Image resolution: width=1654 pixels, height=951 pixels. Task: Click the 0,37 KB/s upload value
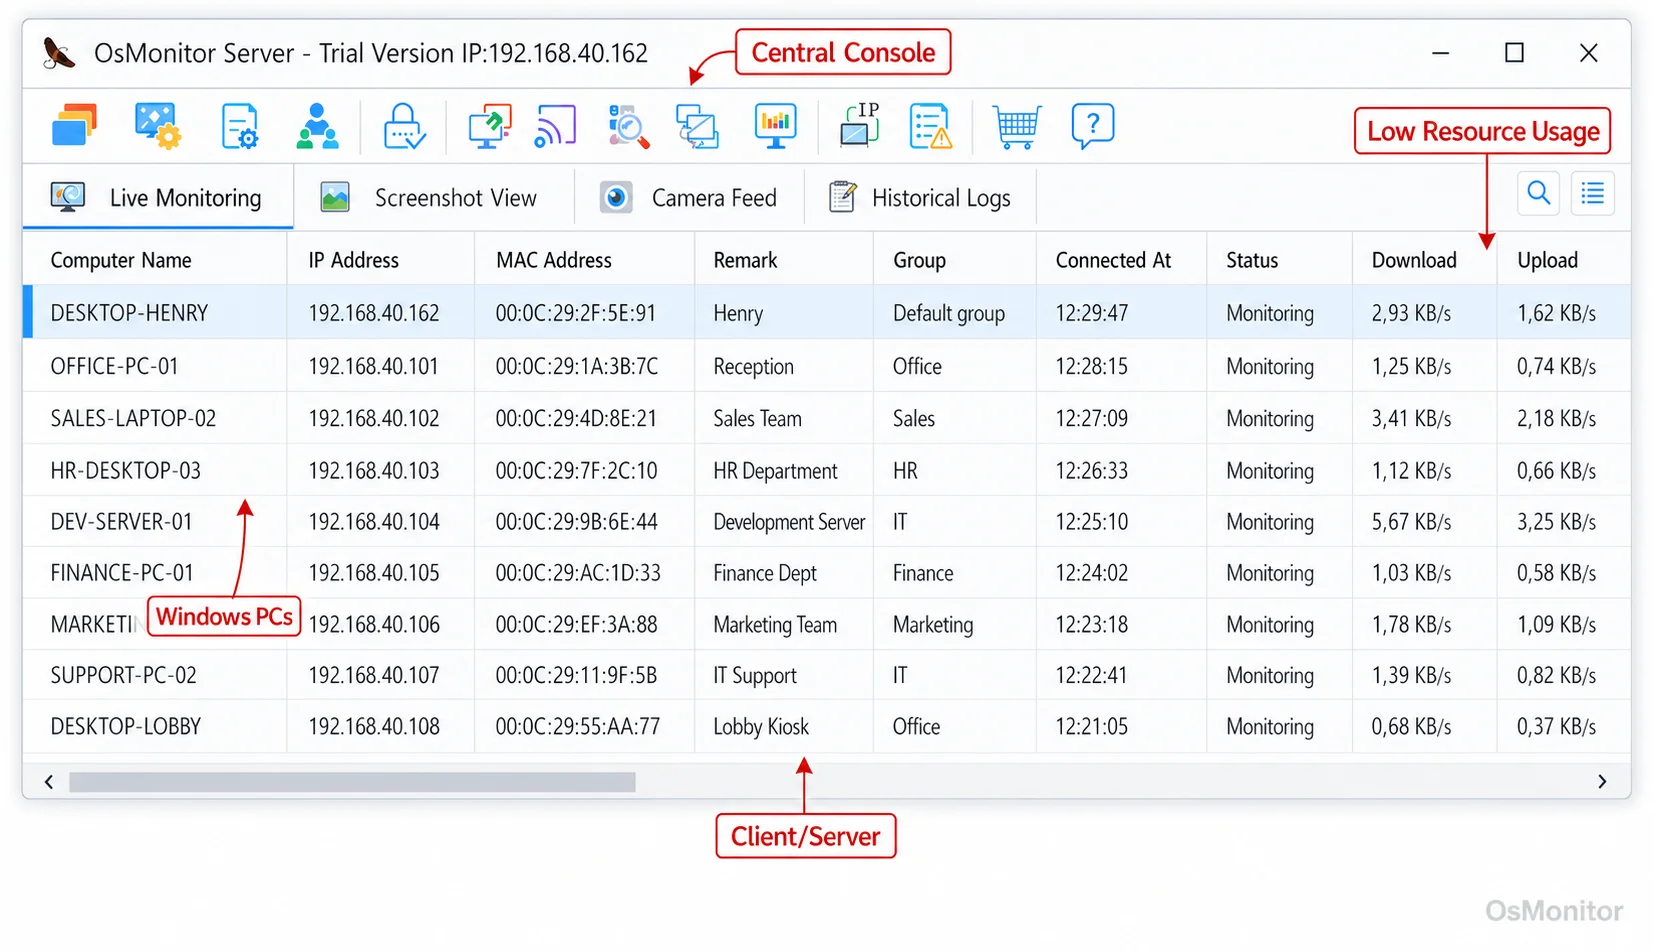pyautogui.click(x=1556, y=726)
